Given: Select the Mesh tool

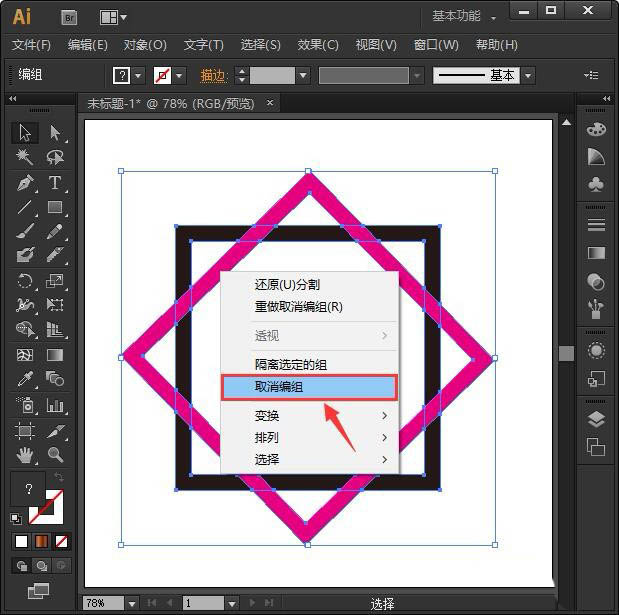Looking at the screenshot, I should 25,355.
